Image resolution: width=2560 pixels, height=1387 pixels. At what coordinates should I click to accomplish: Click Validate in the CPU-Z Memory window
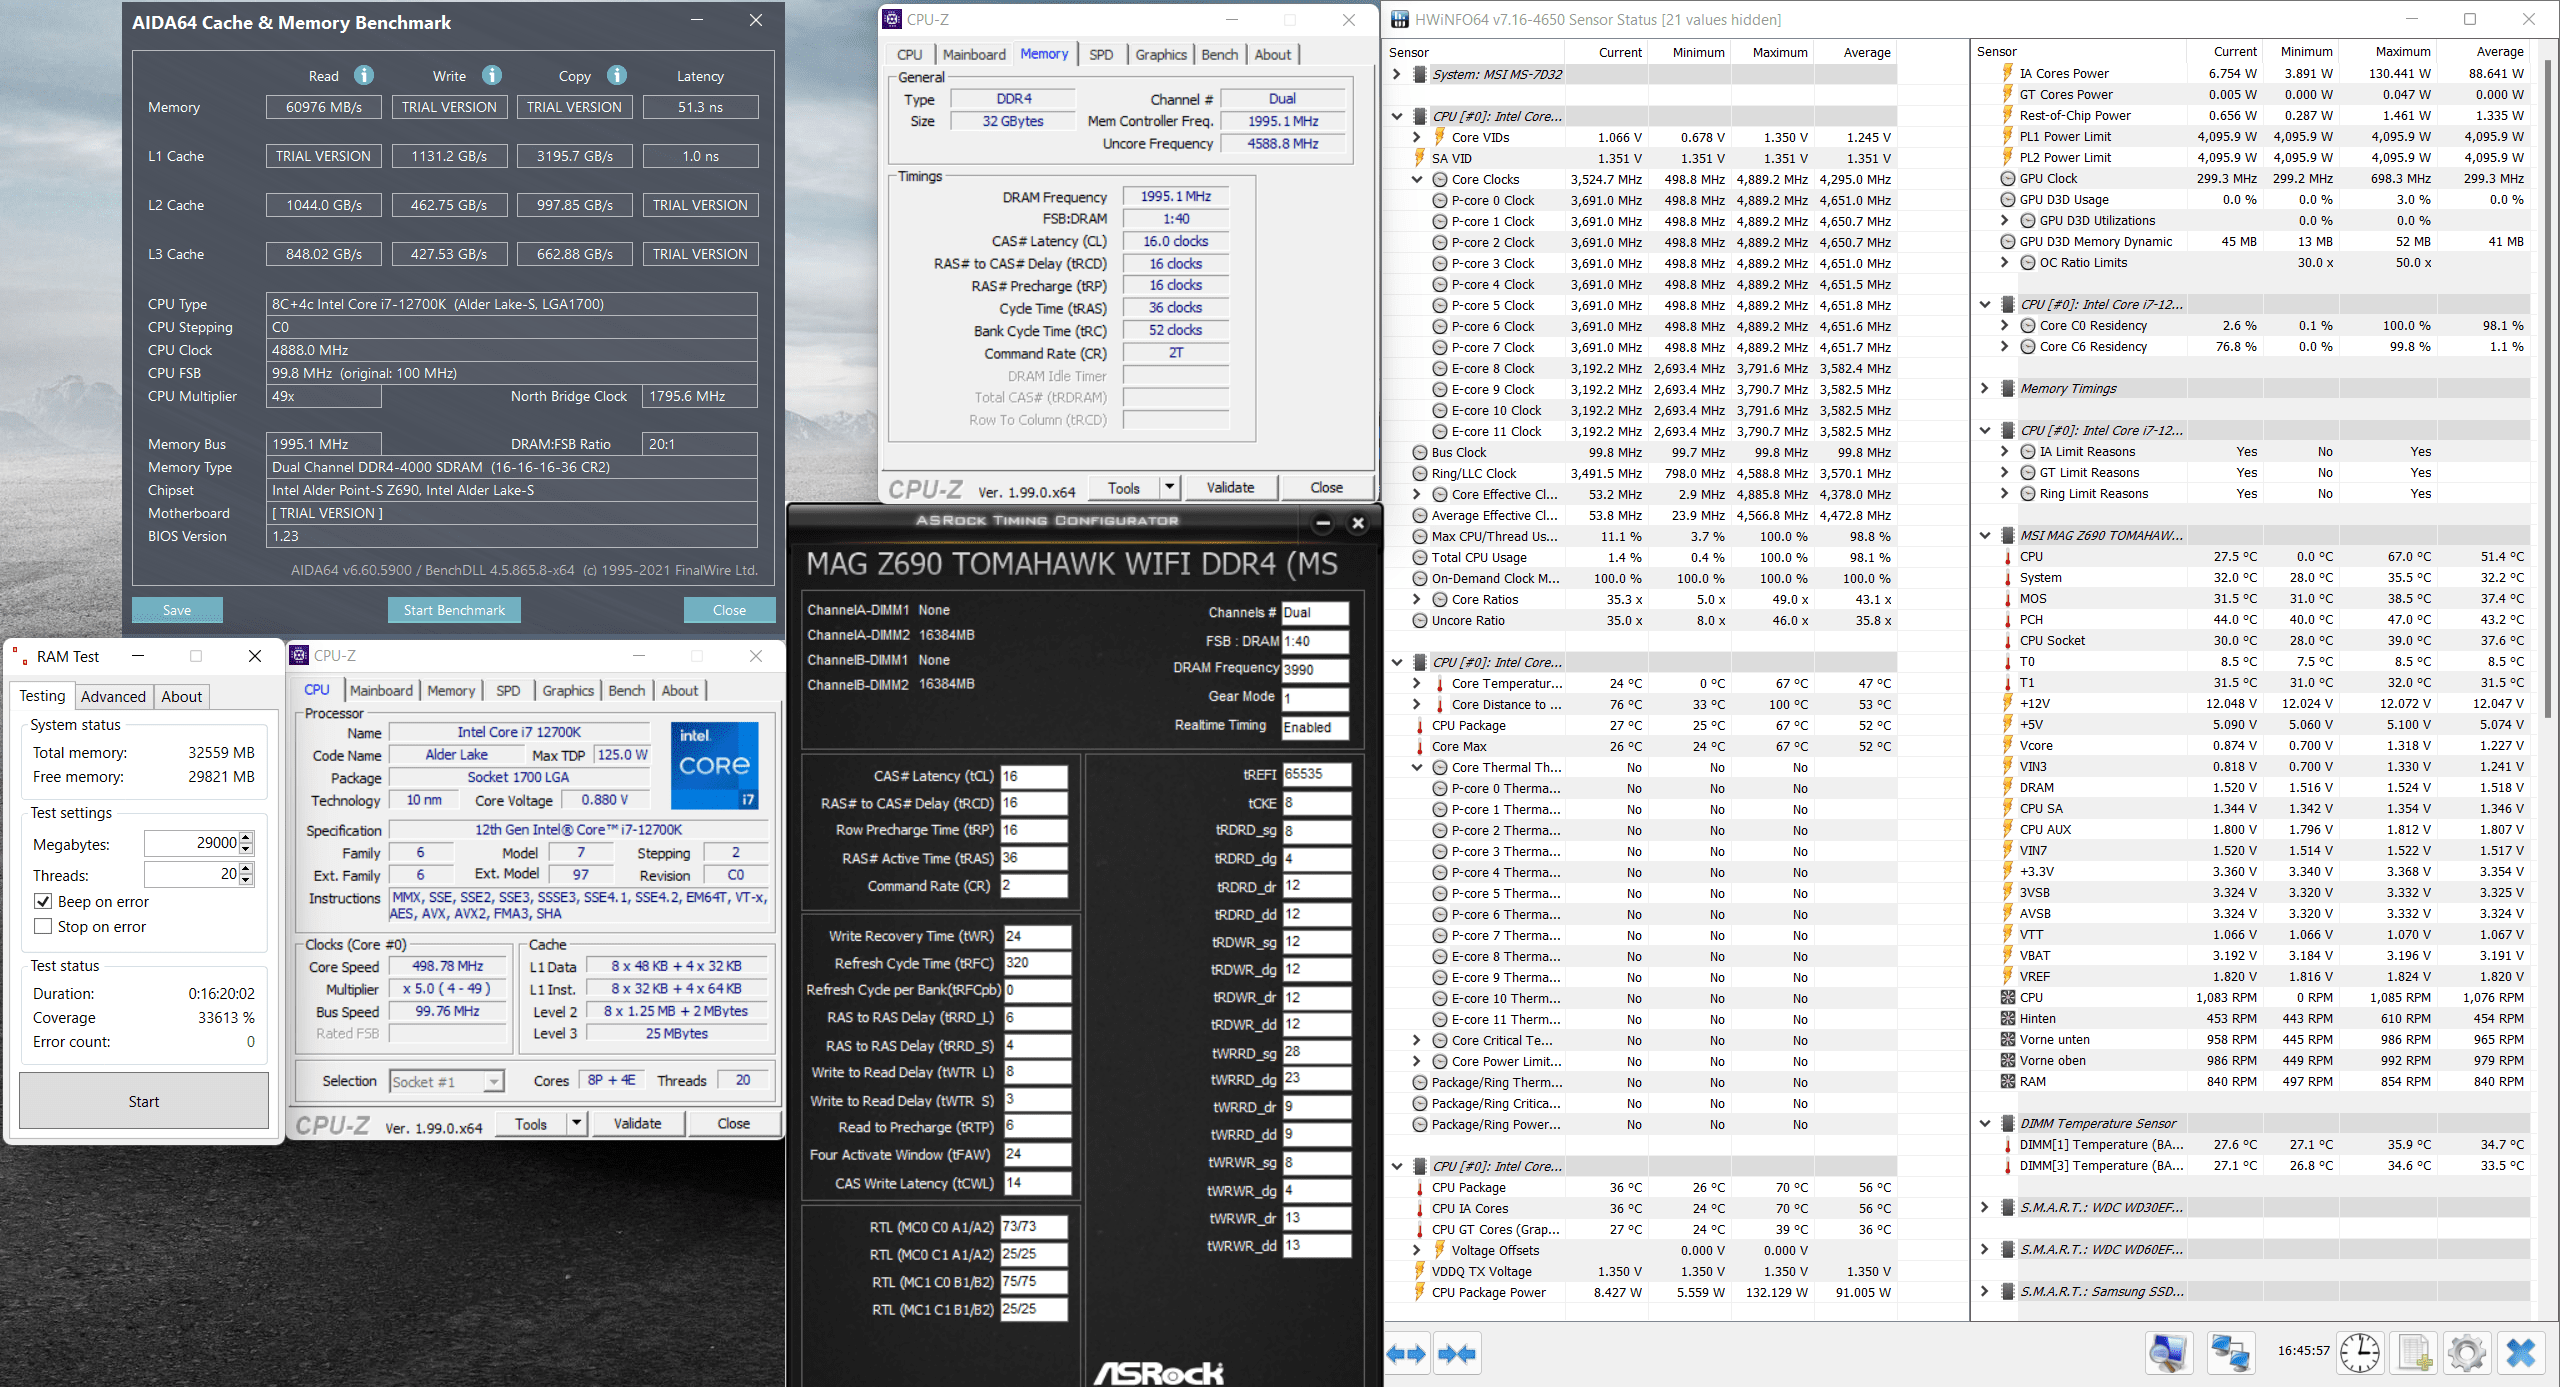(1230, 488)
